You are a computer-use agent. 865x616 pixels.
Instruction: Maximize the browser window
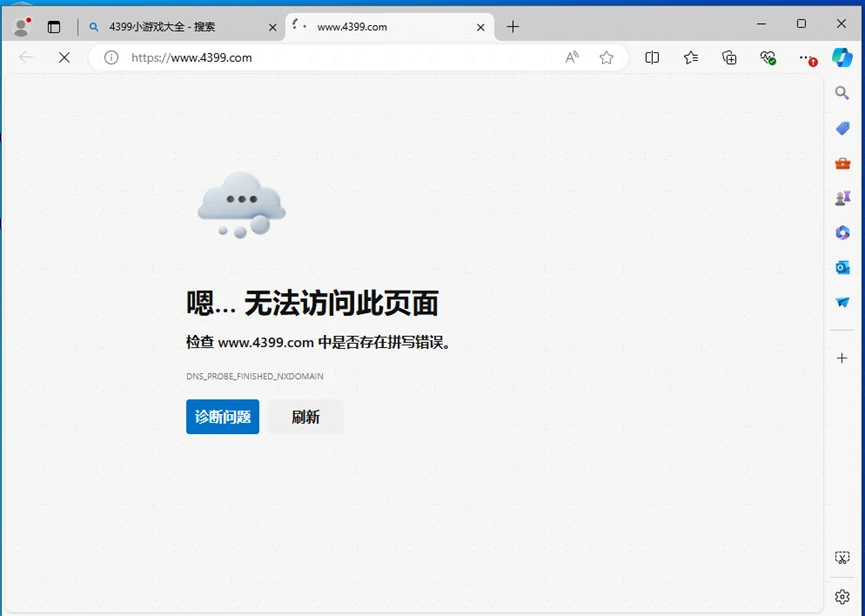pyautogui.click(x=801, y=24)
